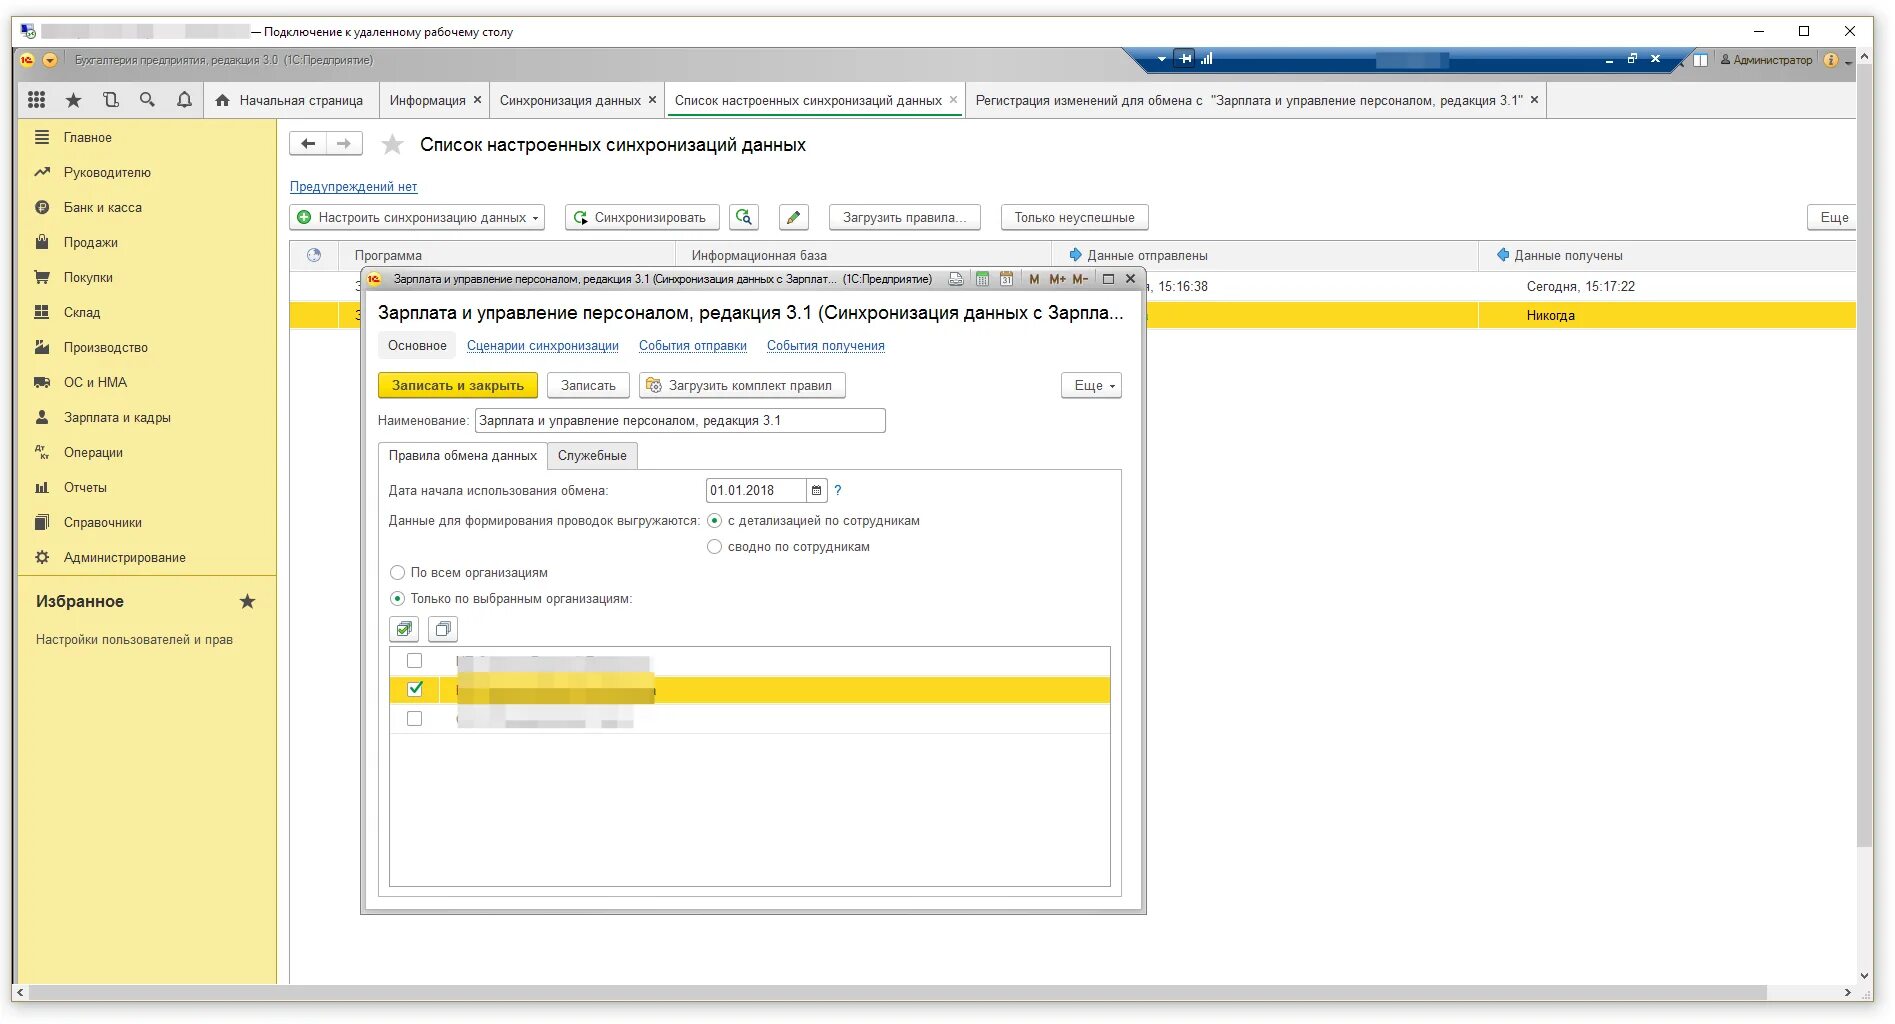Click the exchange start date field
The image size is (1895, 1024).
coord(755,491)
